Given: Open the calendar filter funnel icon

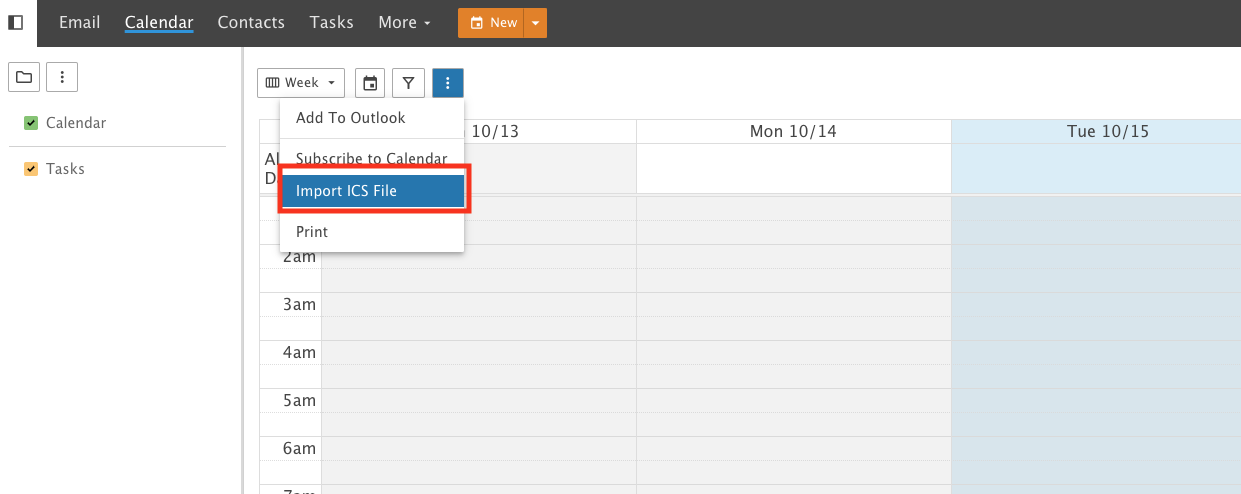Looking at the screenshot, I should pos(408,83).
